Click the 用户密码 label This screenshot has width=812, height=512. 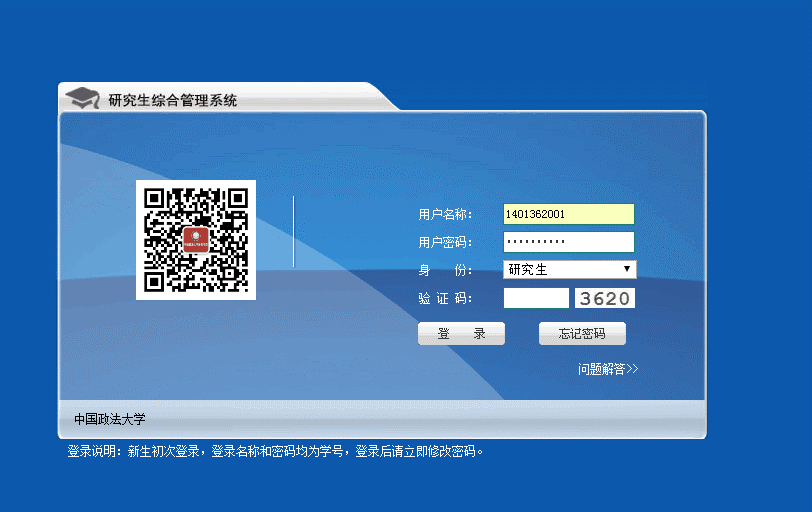point(445,242)
